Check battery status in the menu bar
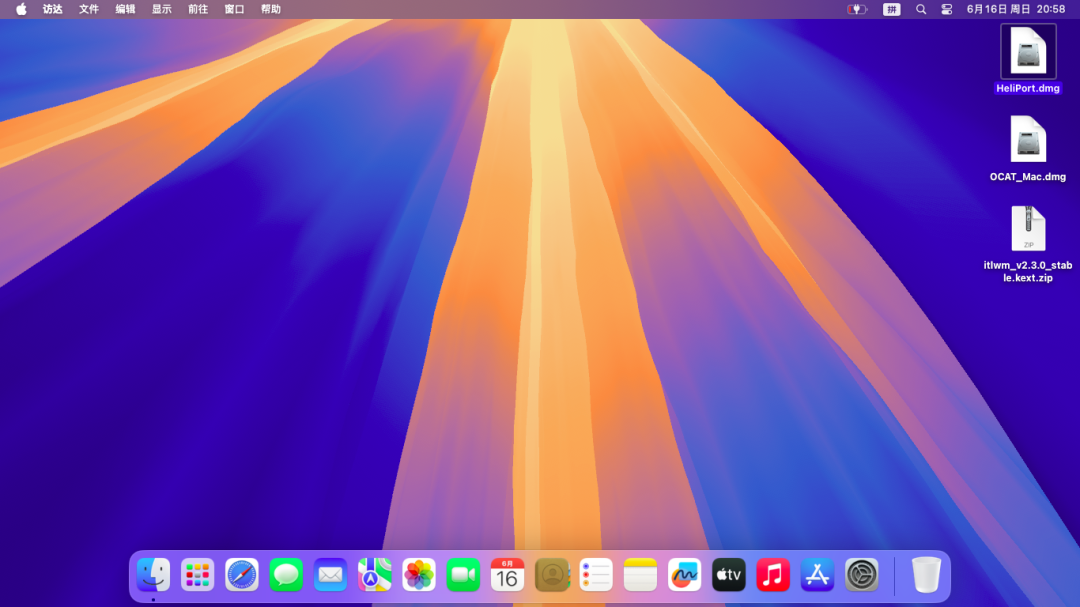Screen dimensions: 1080x607 coord(858,9)
